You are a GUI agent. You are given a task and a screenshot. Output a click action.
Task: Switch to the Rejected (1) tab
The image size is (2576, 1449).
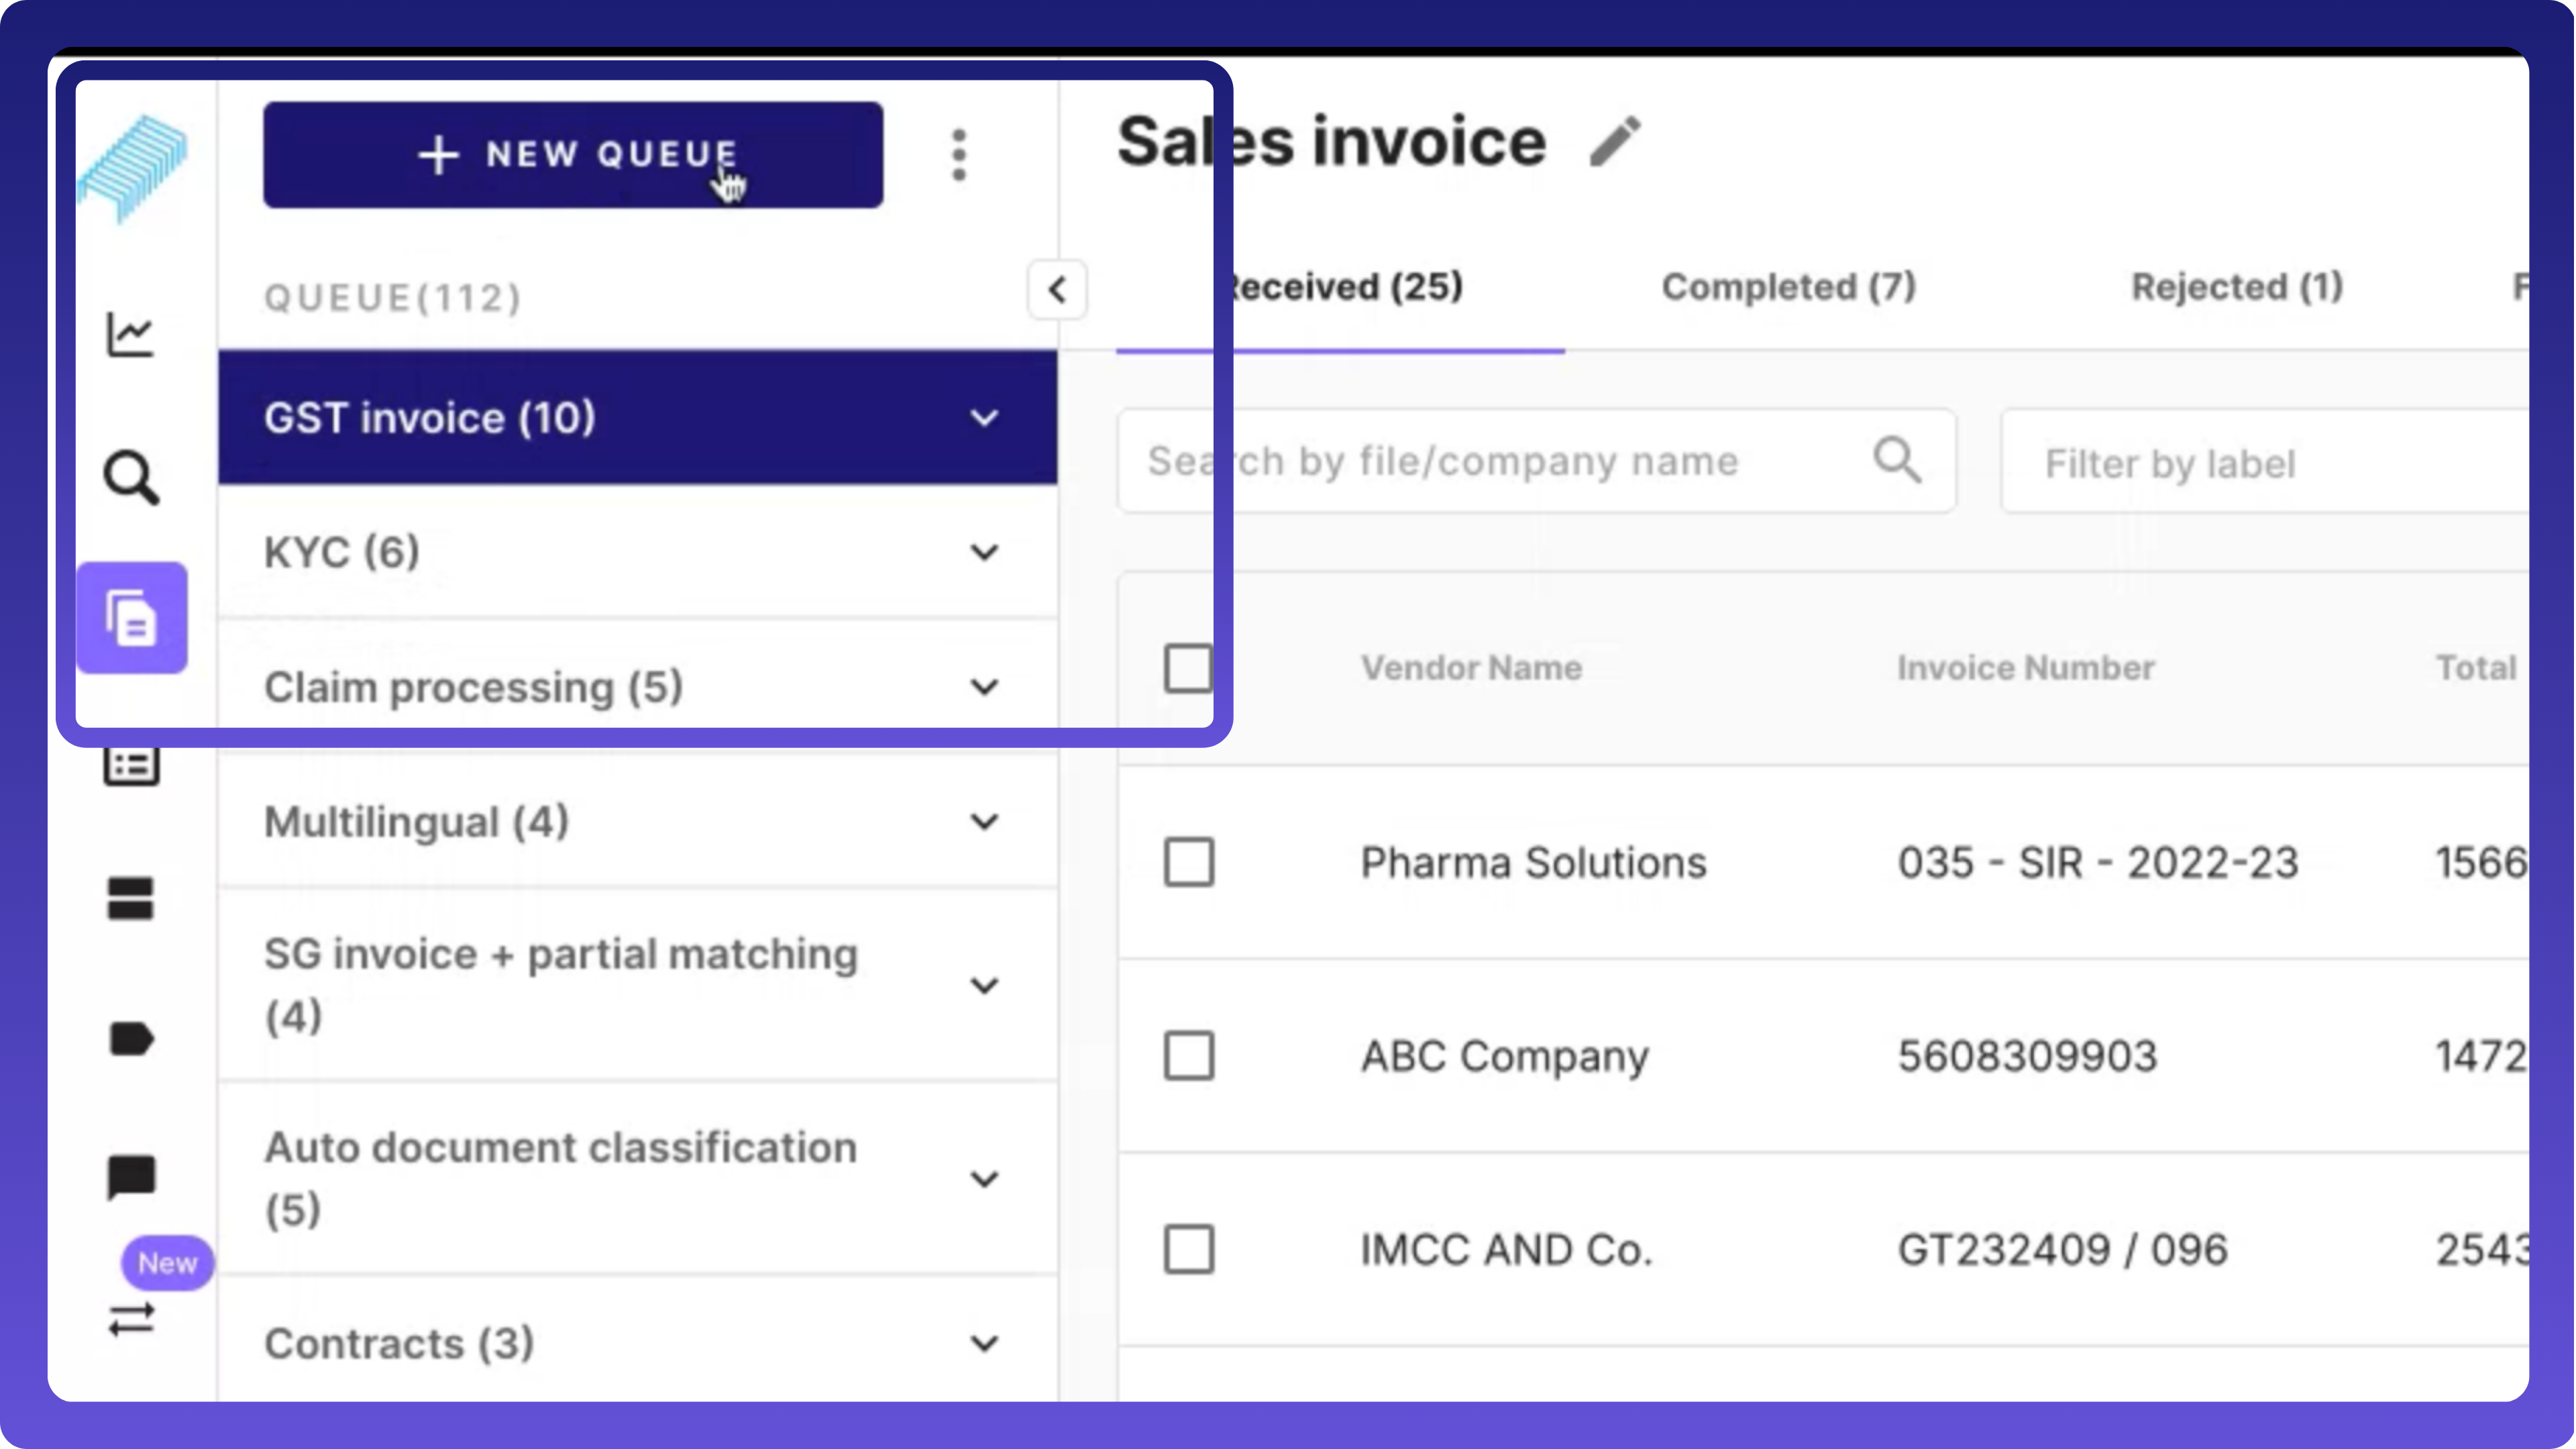pyautogui.click(x=2236, y=287)
